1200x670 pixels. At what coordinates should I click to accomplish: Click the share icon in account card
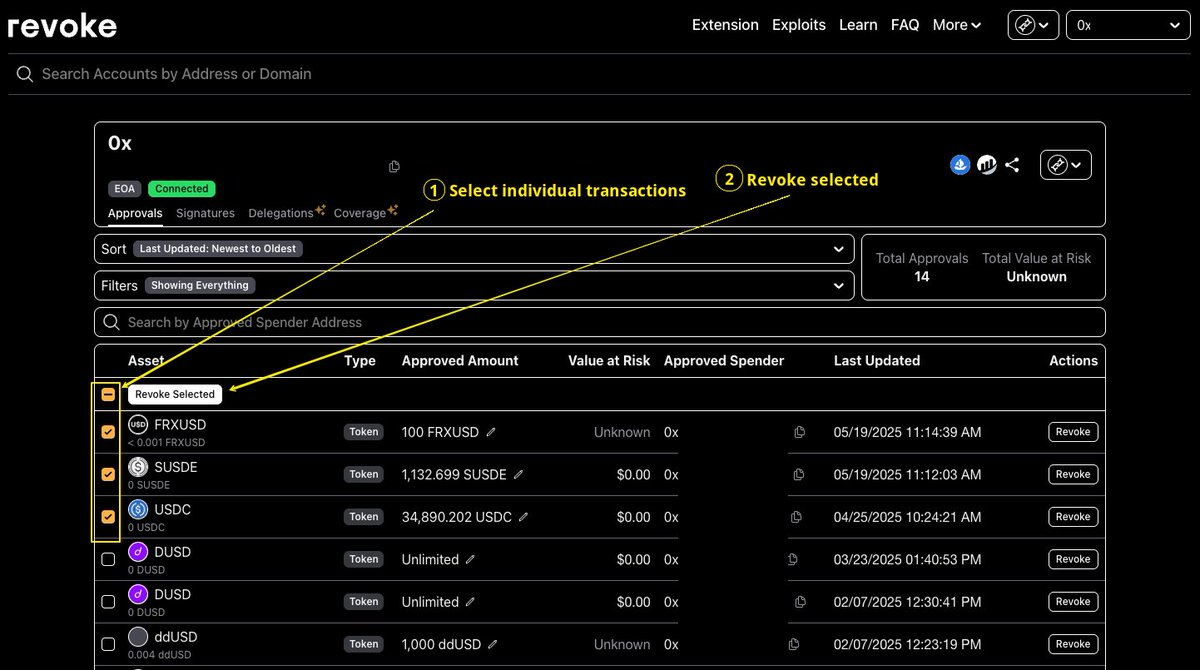tap(1012, 165)
